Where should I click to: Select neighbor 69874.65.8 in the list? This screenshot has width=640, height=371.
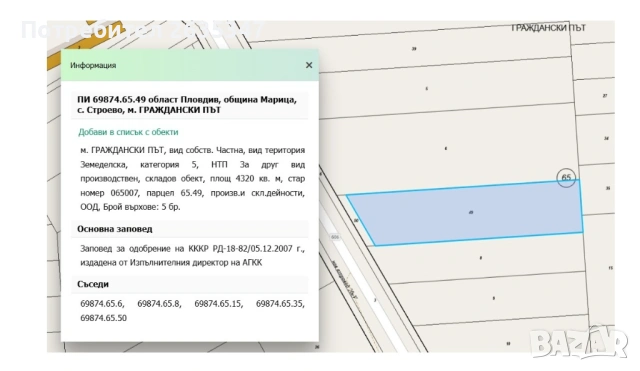pyautogui.click(x=159, y=304)
